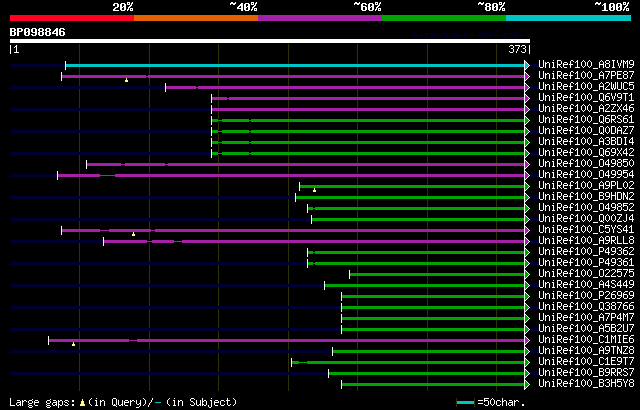Click the yellow query-gap marker under A7PE87
This screenshot has width=640, height=410.
point(127,80)
